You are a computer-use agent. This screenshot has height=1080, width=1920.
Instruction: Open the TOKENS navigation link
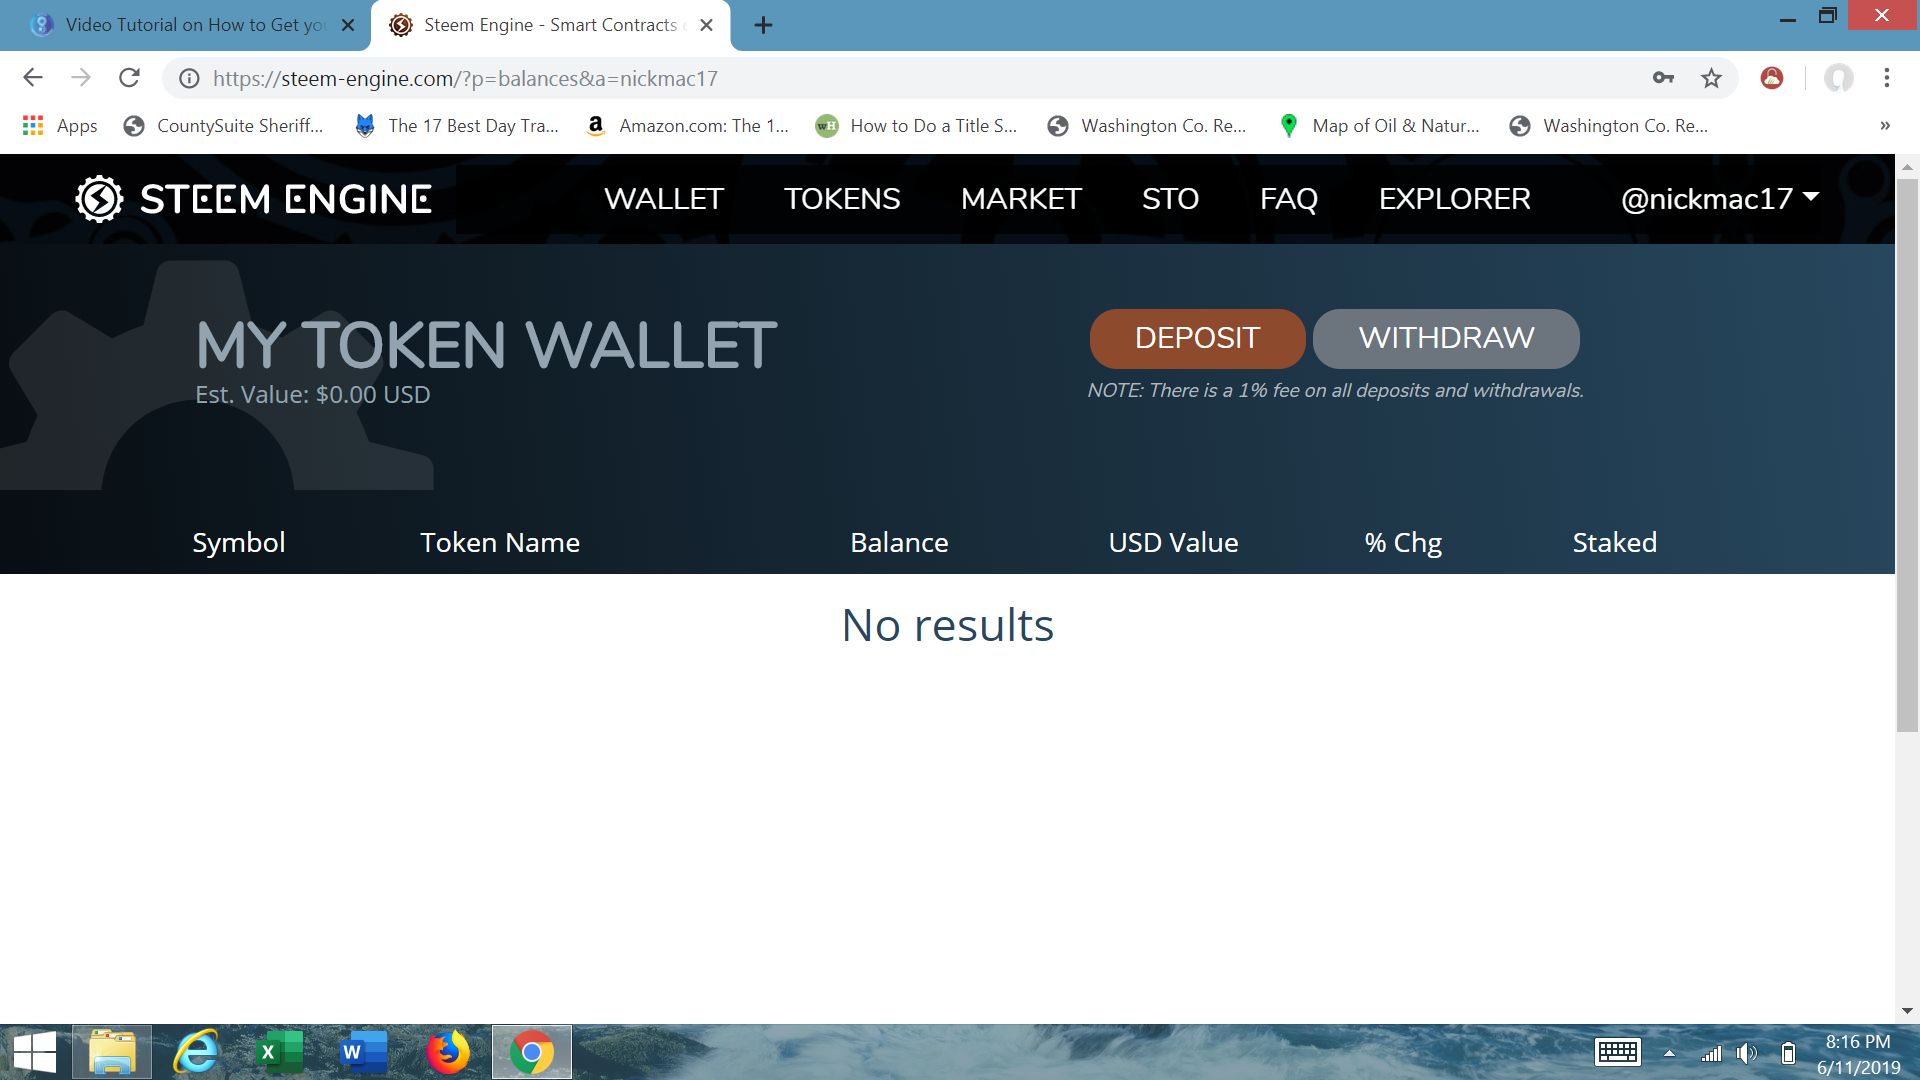tap(841, 199)
